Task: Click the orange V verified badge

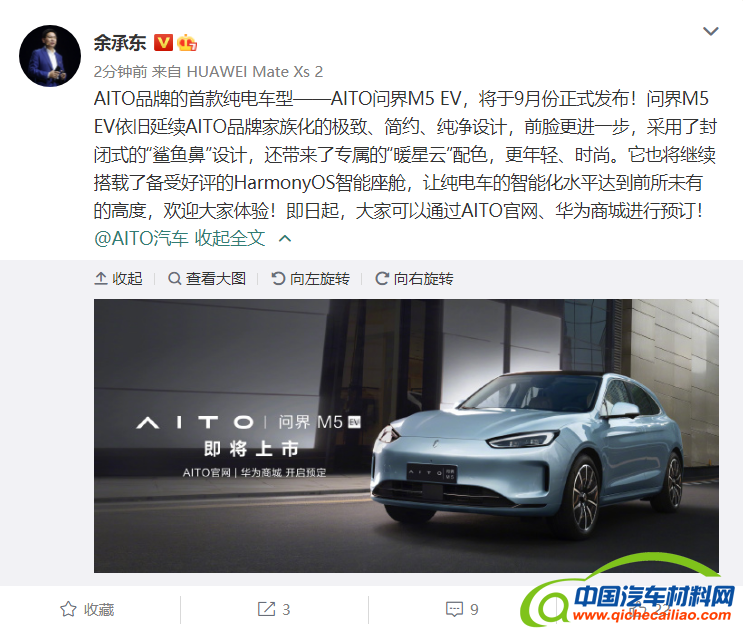Action: tap(163, 43)
